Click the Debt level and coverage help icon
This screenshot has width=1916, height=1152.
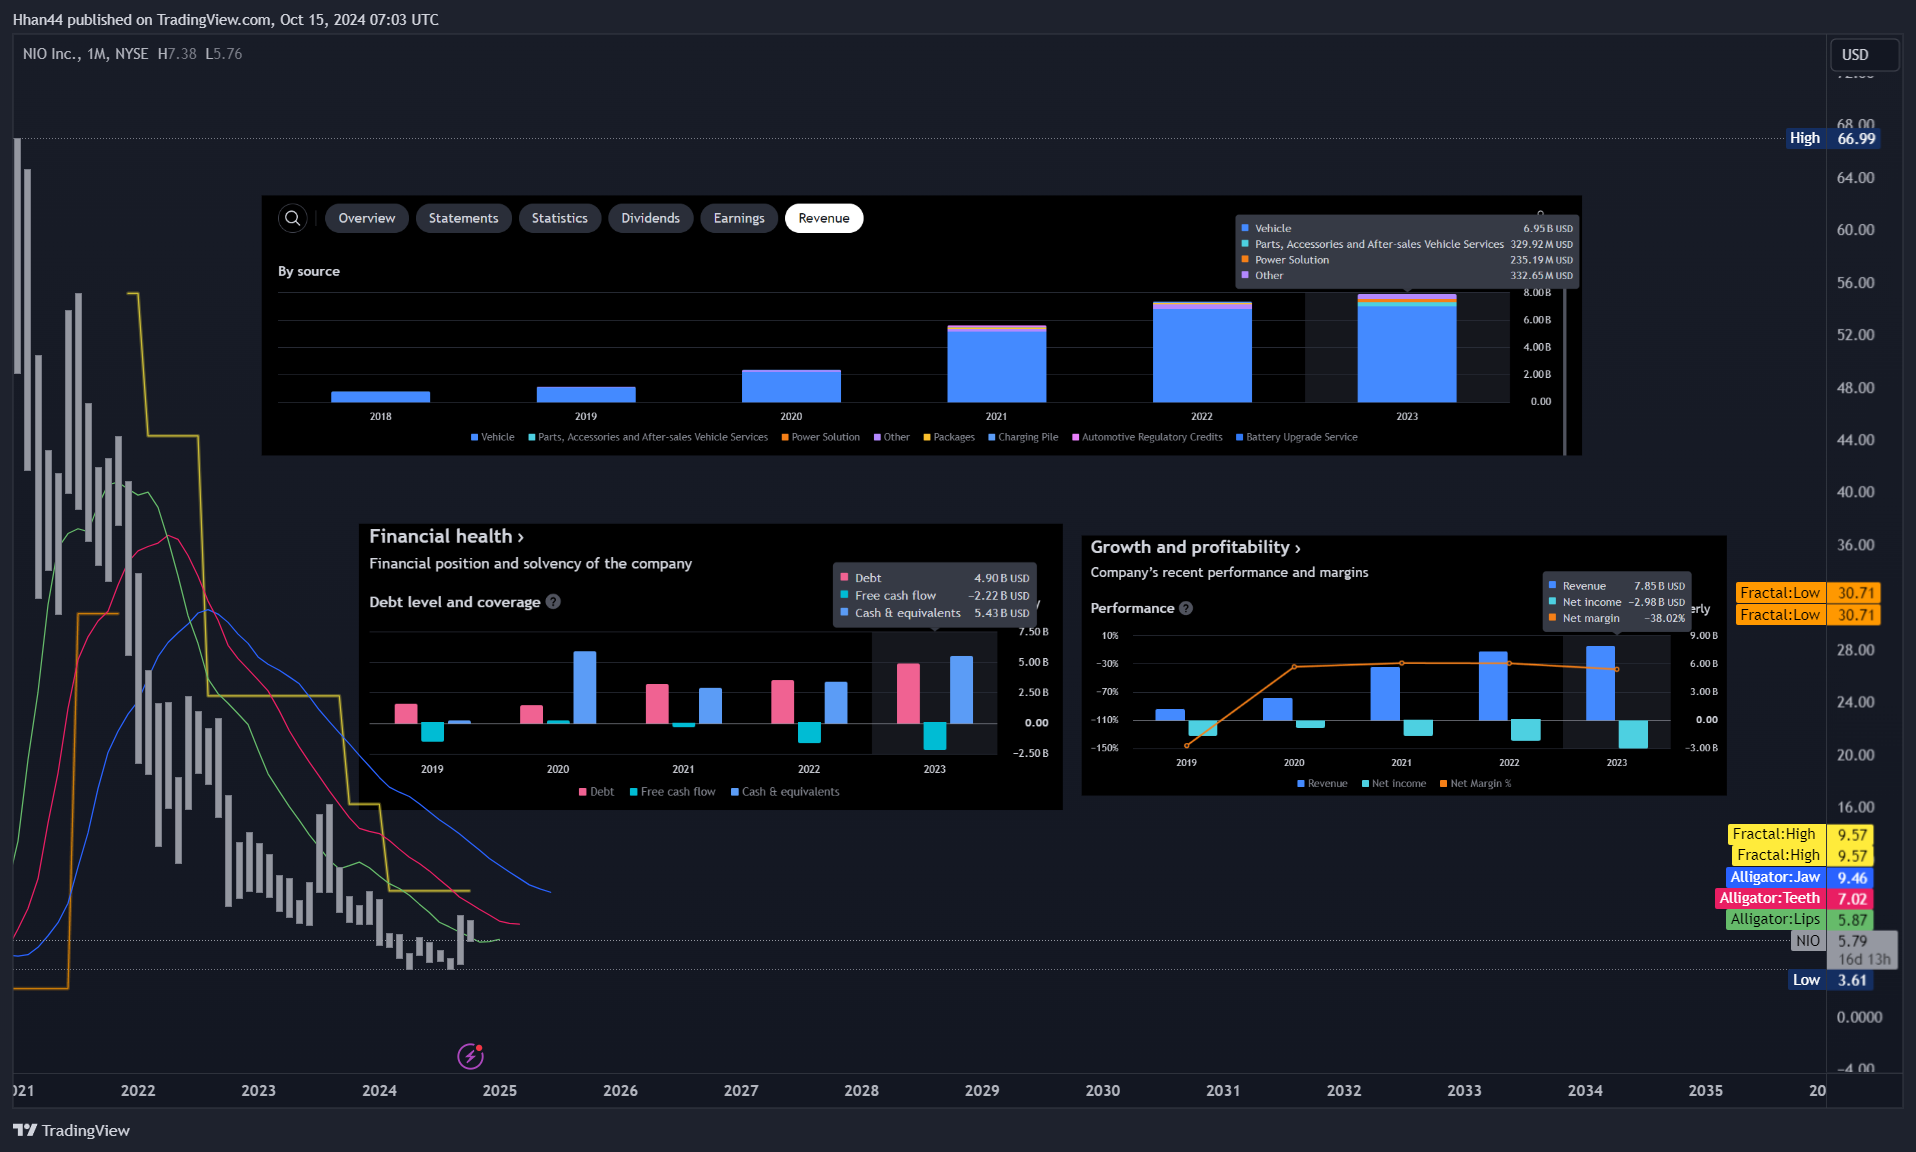tap(553, 602)
